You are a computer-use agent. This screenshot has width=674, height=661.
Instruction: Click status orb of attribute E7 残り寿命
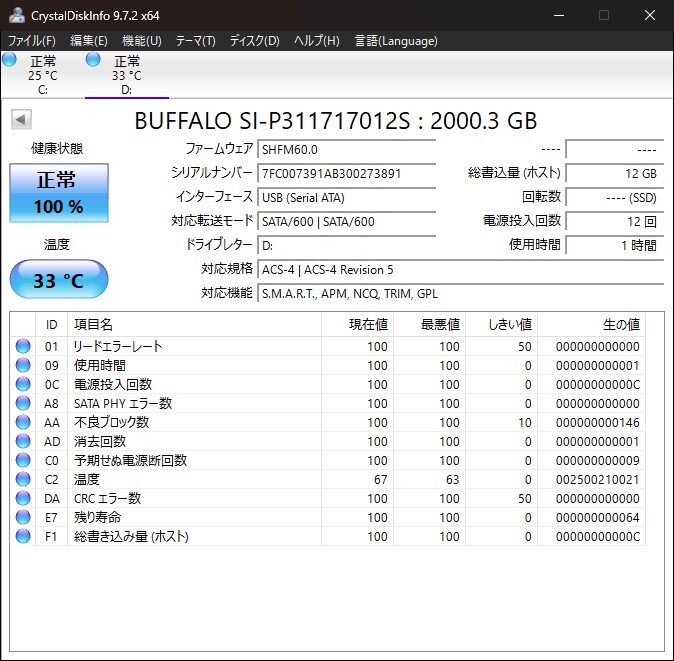(x=23, y=517)
